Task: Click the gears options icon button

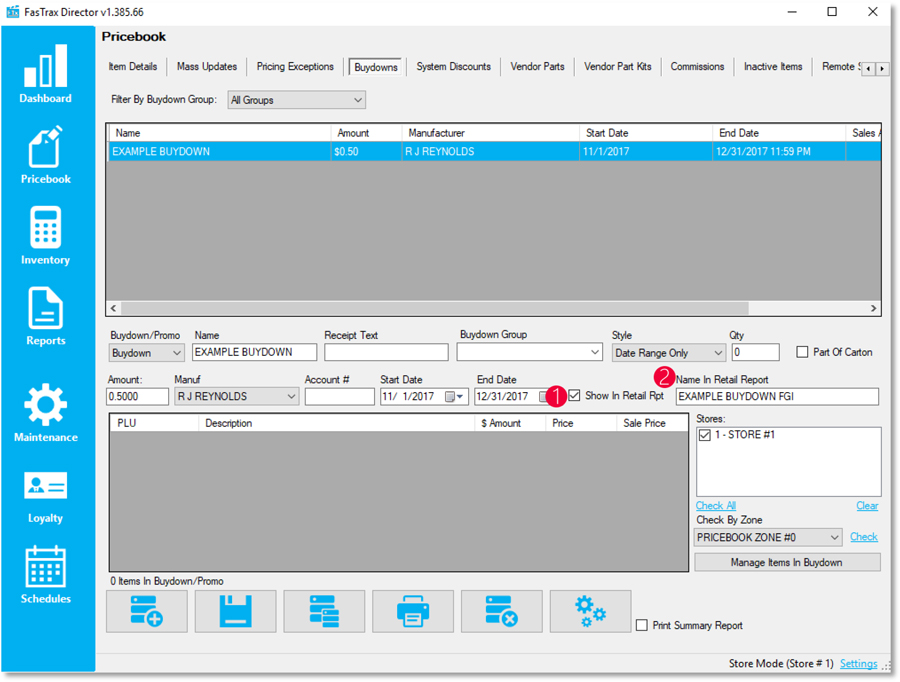Action: 590,611
